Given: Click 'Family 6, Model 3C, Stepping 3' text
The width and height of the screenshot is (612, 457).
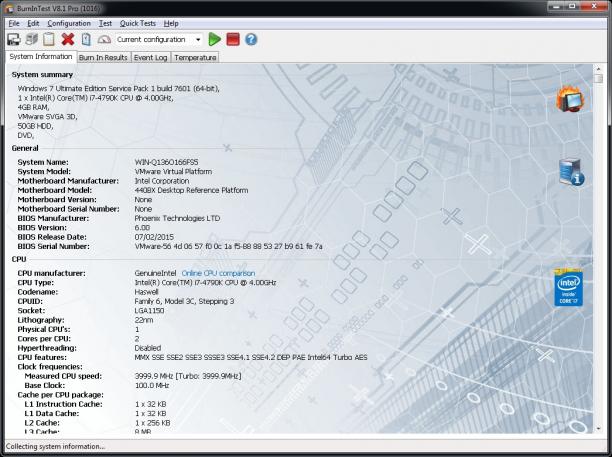Looking at the screenshot, I should point(184,301).
